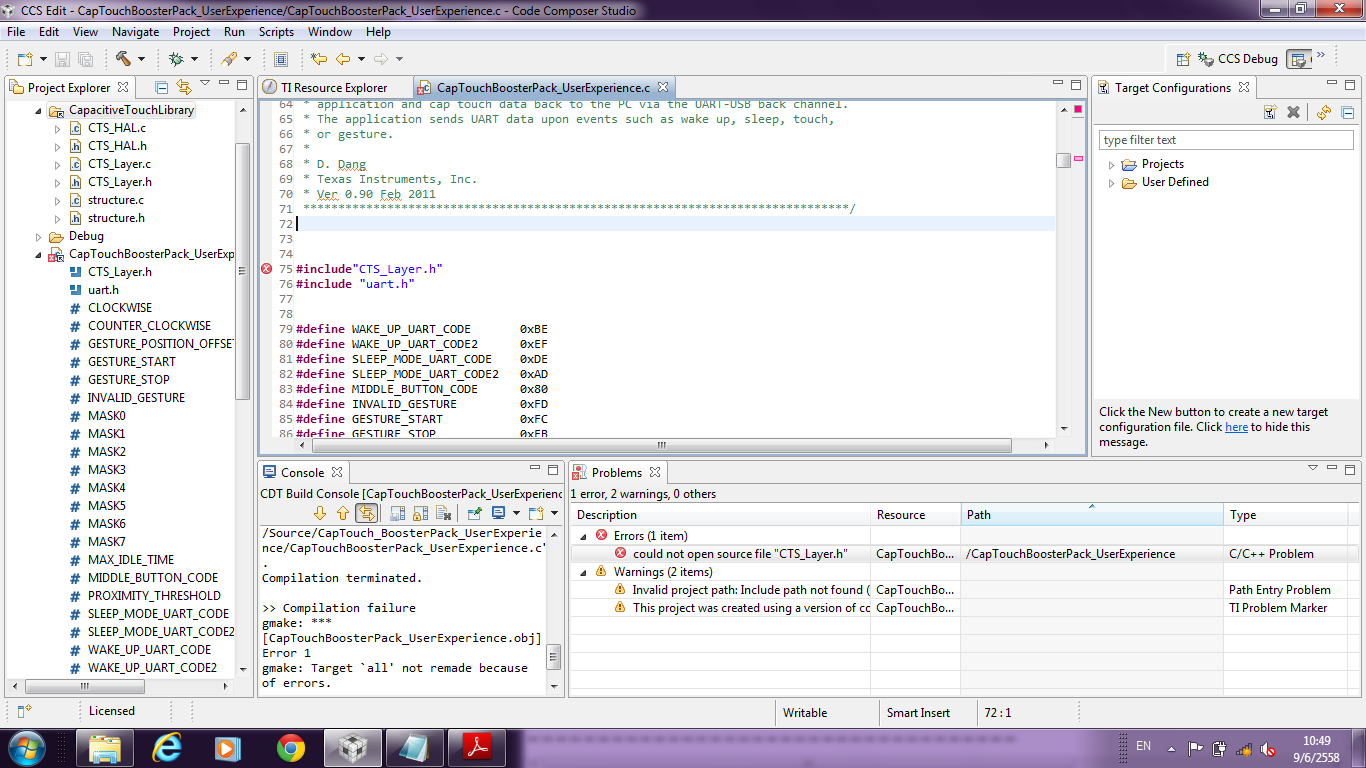
Task: Expand the CTS_HAL.c tree node
Action: 58,129
